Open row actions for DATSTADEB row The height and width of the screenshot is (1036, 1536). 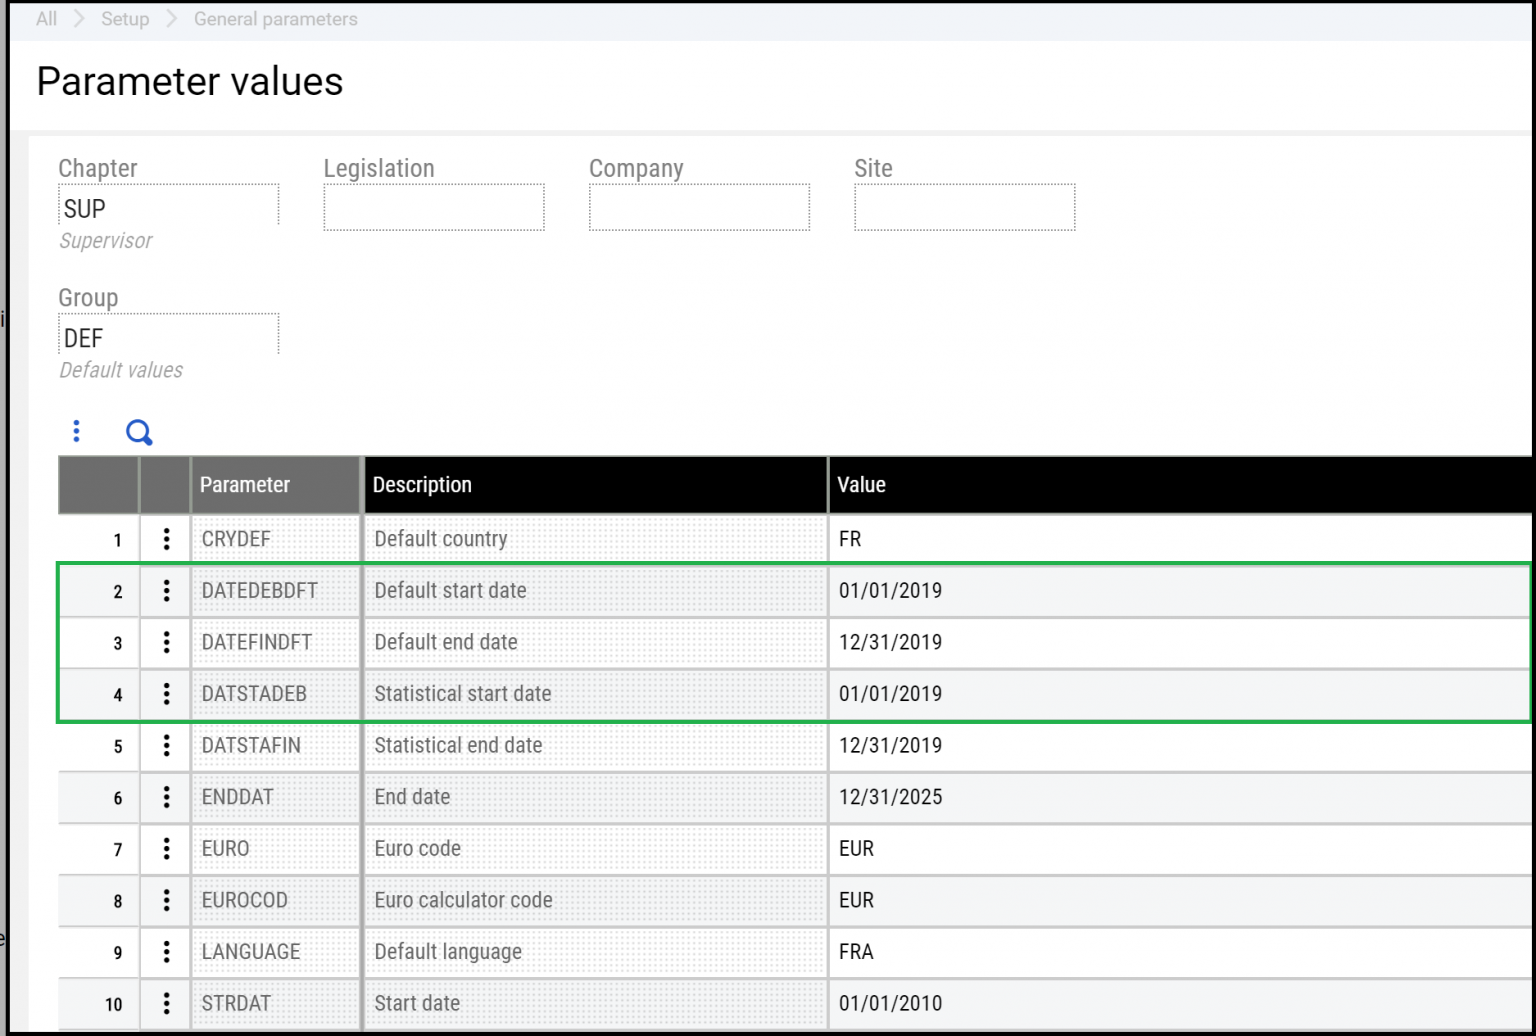(164, 694)
